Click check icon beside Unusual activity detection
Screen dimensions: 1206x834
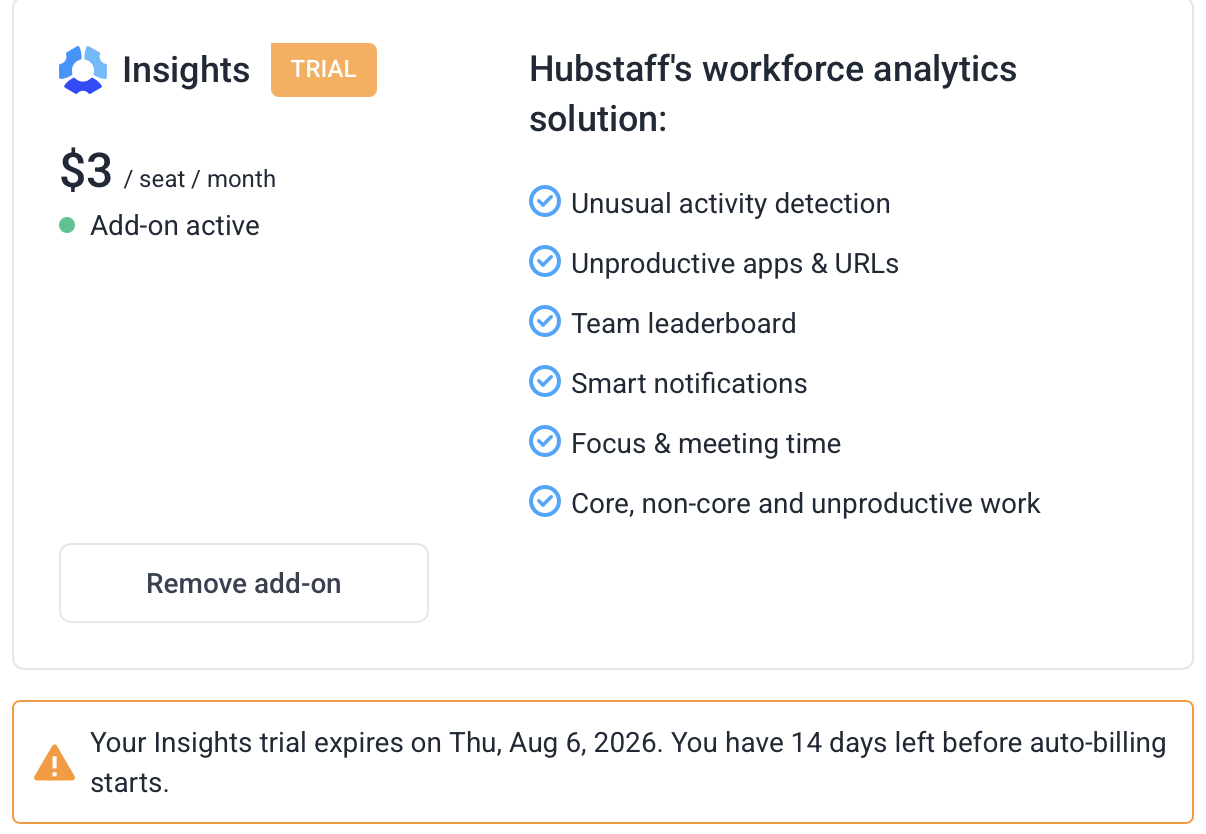click(544, 201)
